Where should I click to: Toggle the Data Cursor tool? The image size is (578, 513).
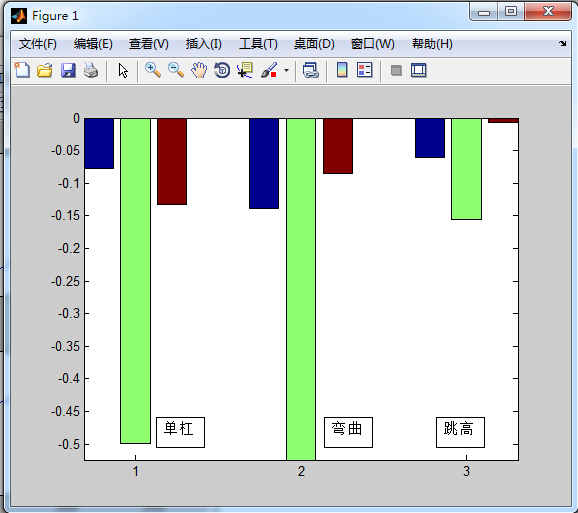[x=245, y=70]
